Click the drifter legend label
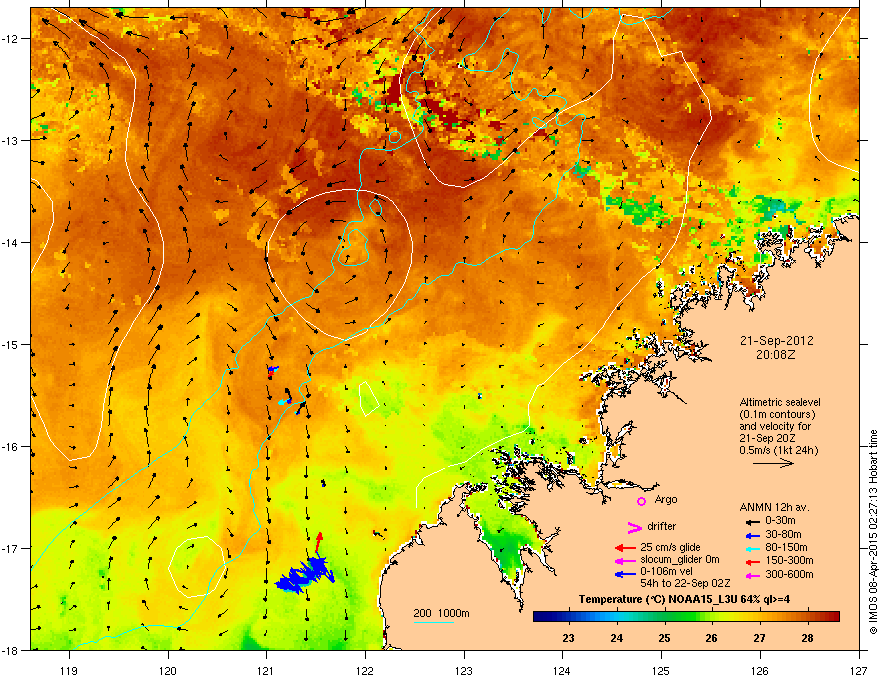The height and width of the screenshot is (680, 880). (662, 526)
